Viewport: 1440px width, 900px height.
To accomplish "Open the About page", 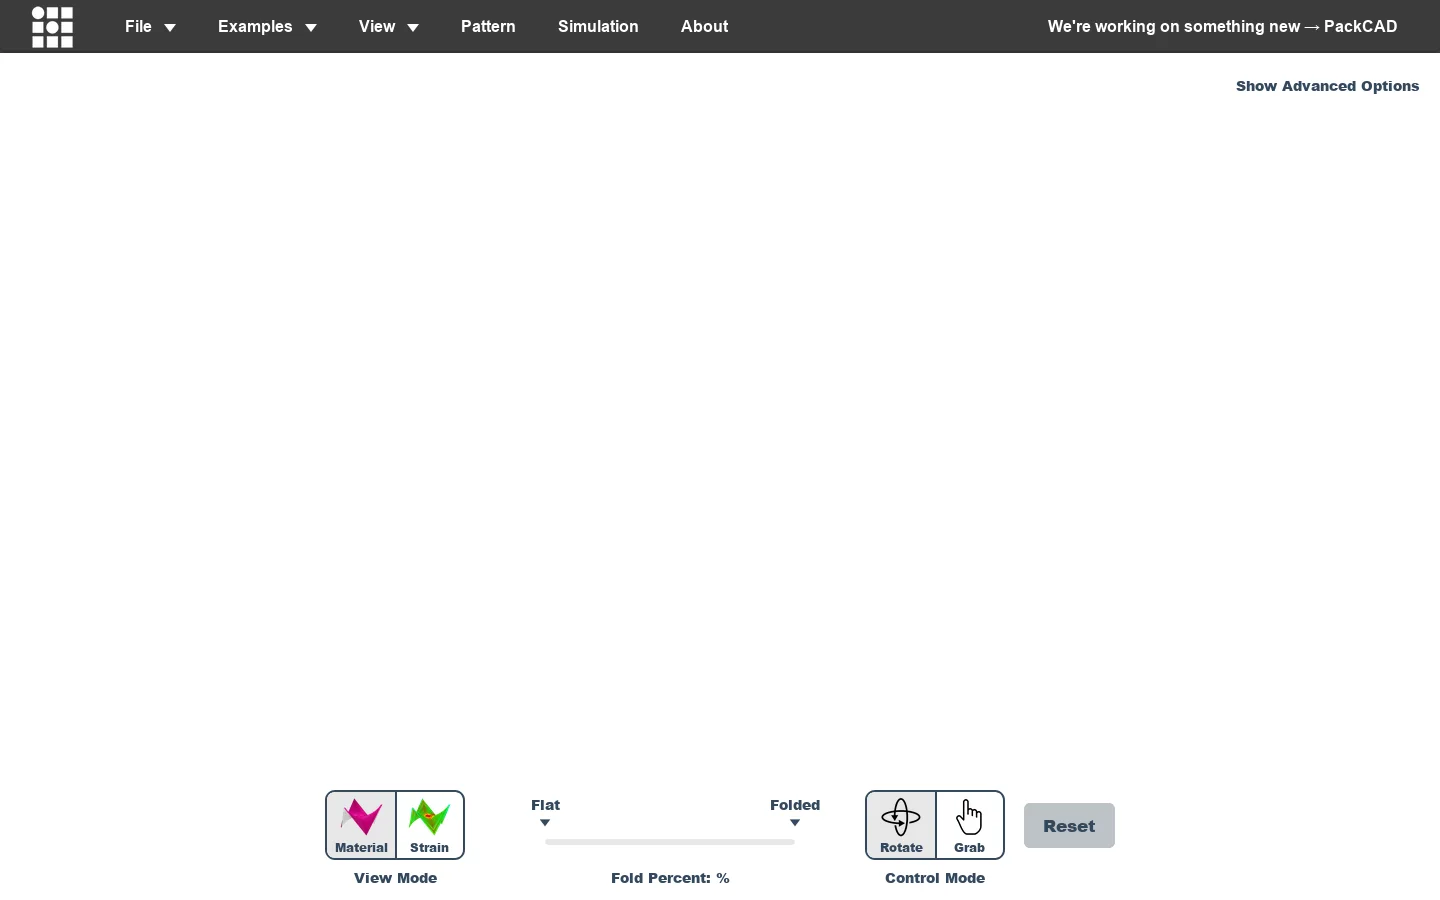I will coord(704,27).
